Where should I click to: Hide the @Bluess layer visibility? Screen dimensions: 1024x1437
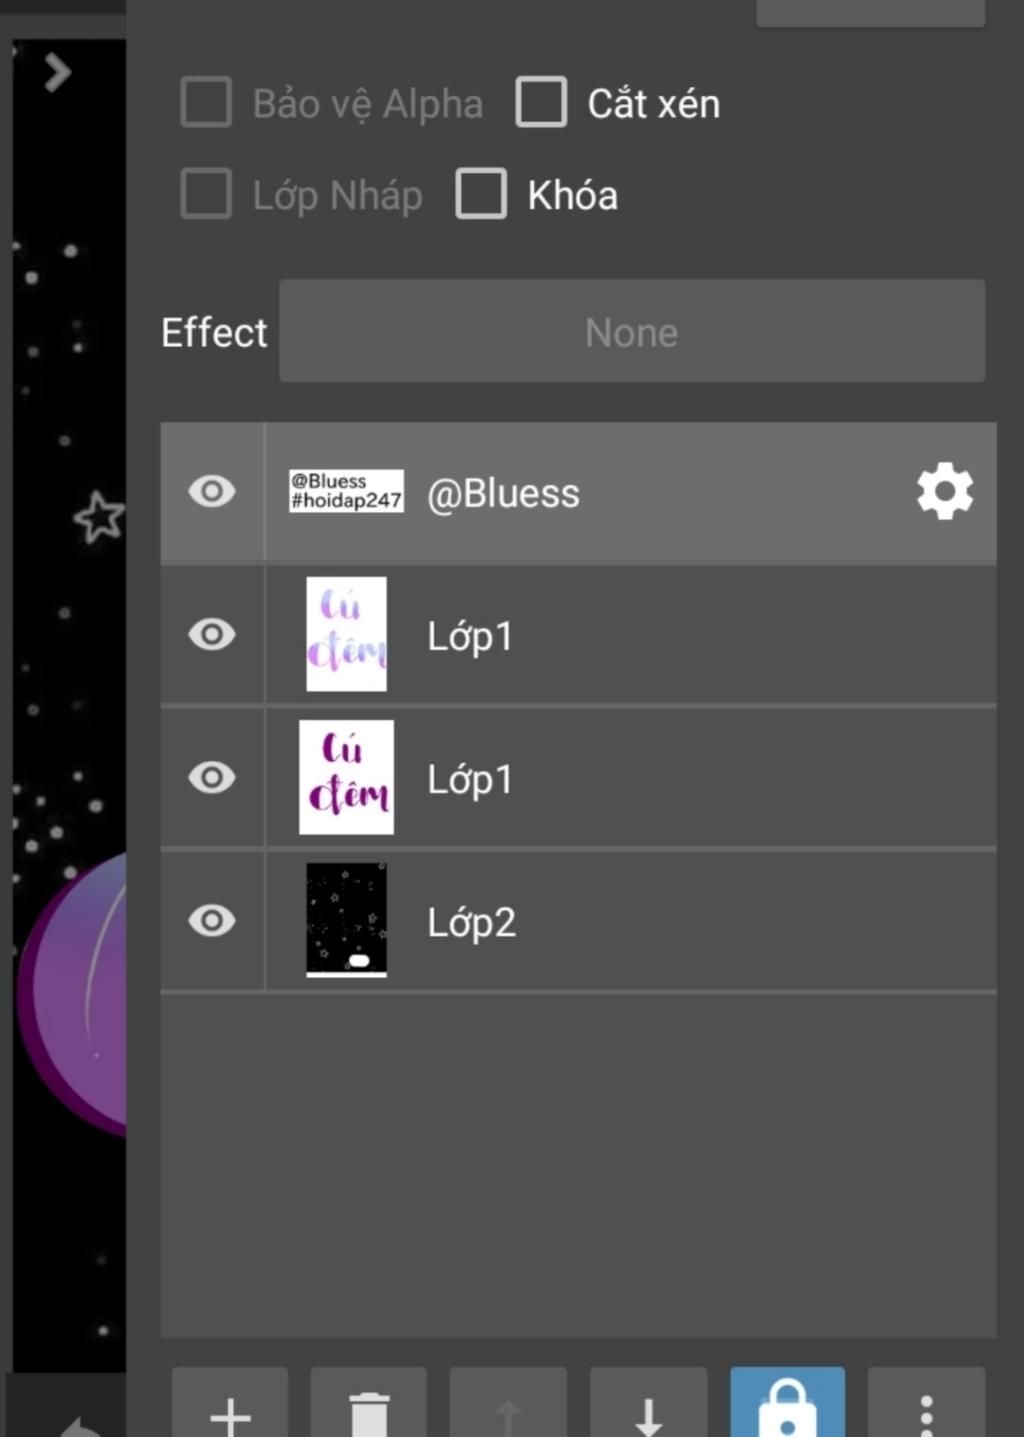click(212, 491)
